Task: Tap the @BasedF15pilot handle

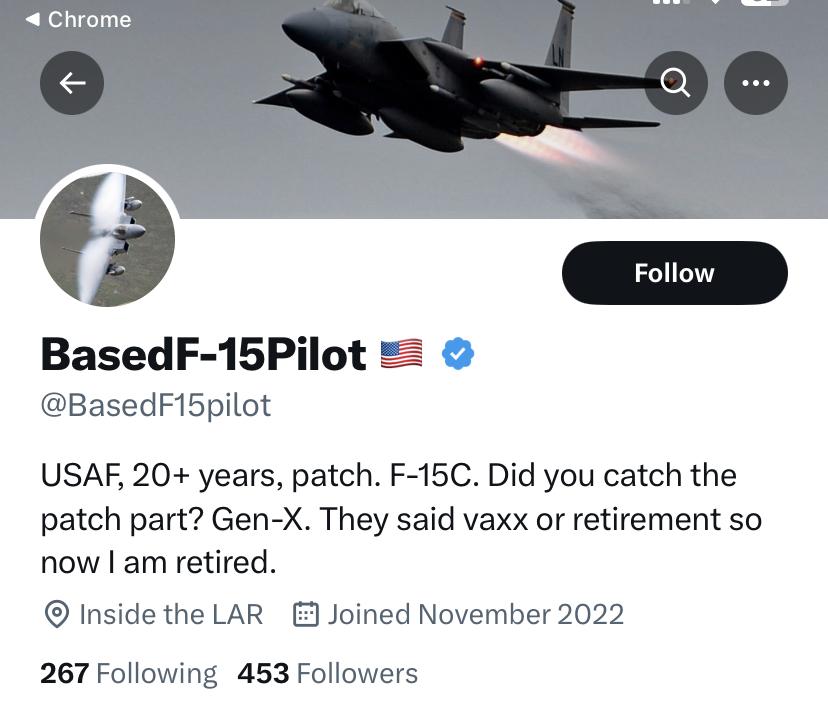Action: (156, 406)
